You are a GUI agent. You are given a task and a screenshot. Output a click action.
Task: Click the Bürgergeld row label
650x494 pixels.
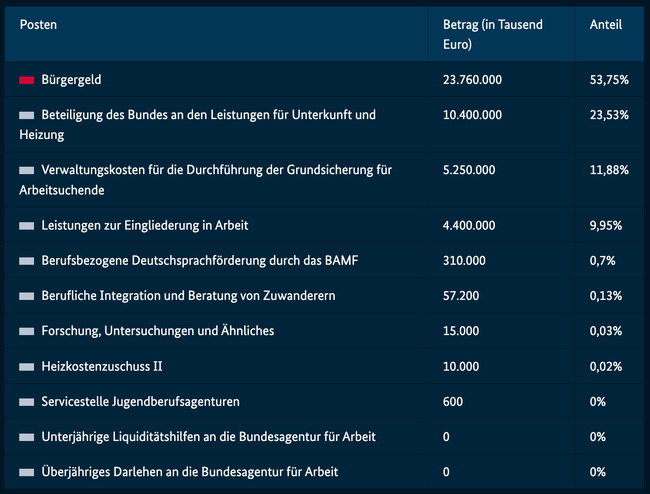[x=71, y=79]
